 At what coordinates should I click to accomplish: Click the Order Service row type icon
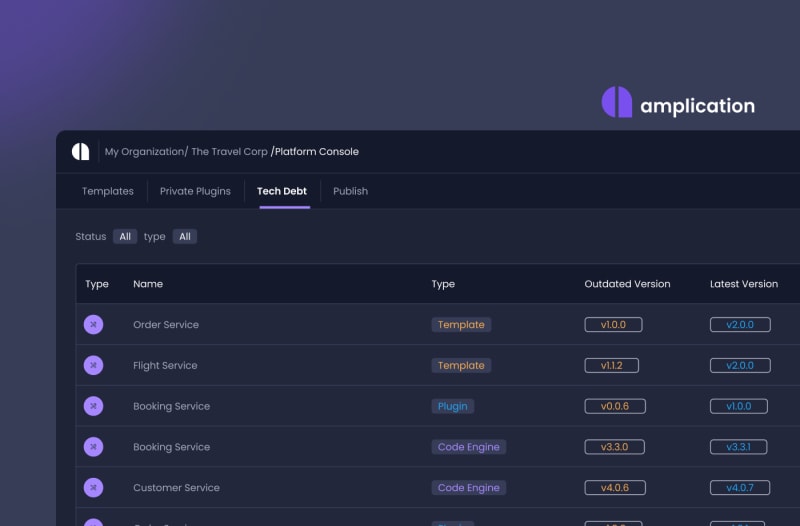[93, 324]
